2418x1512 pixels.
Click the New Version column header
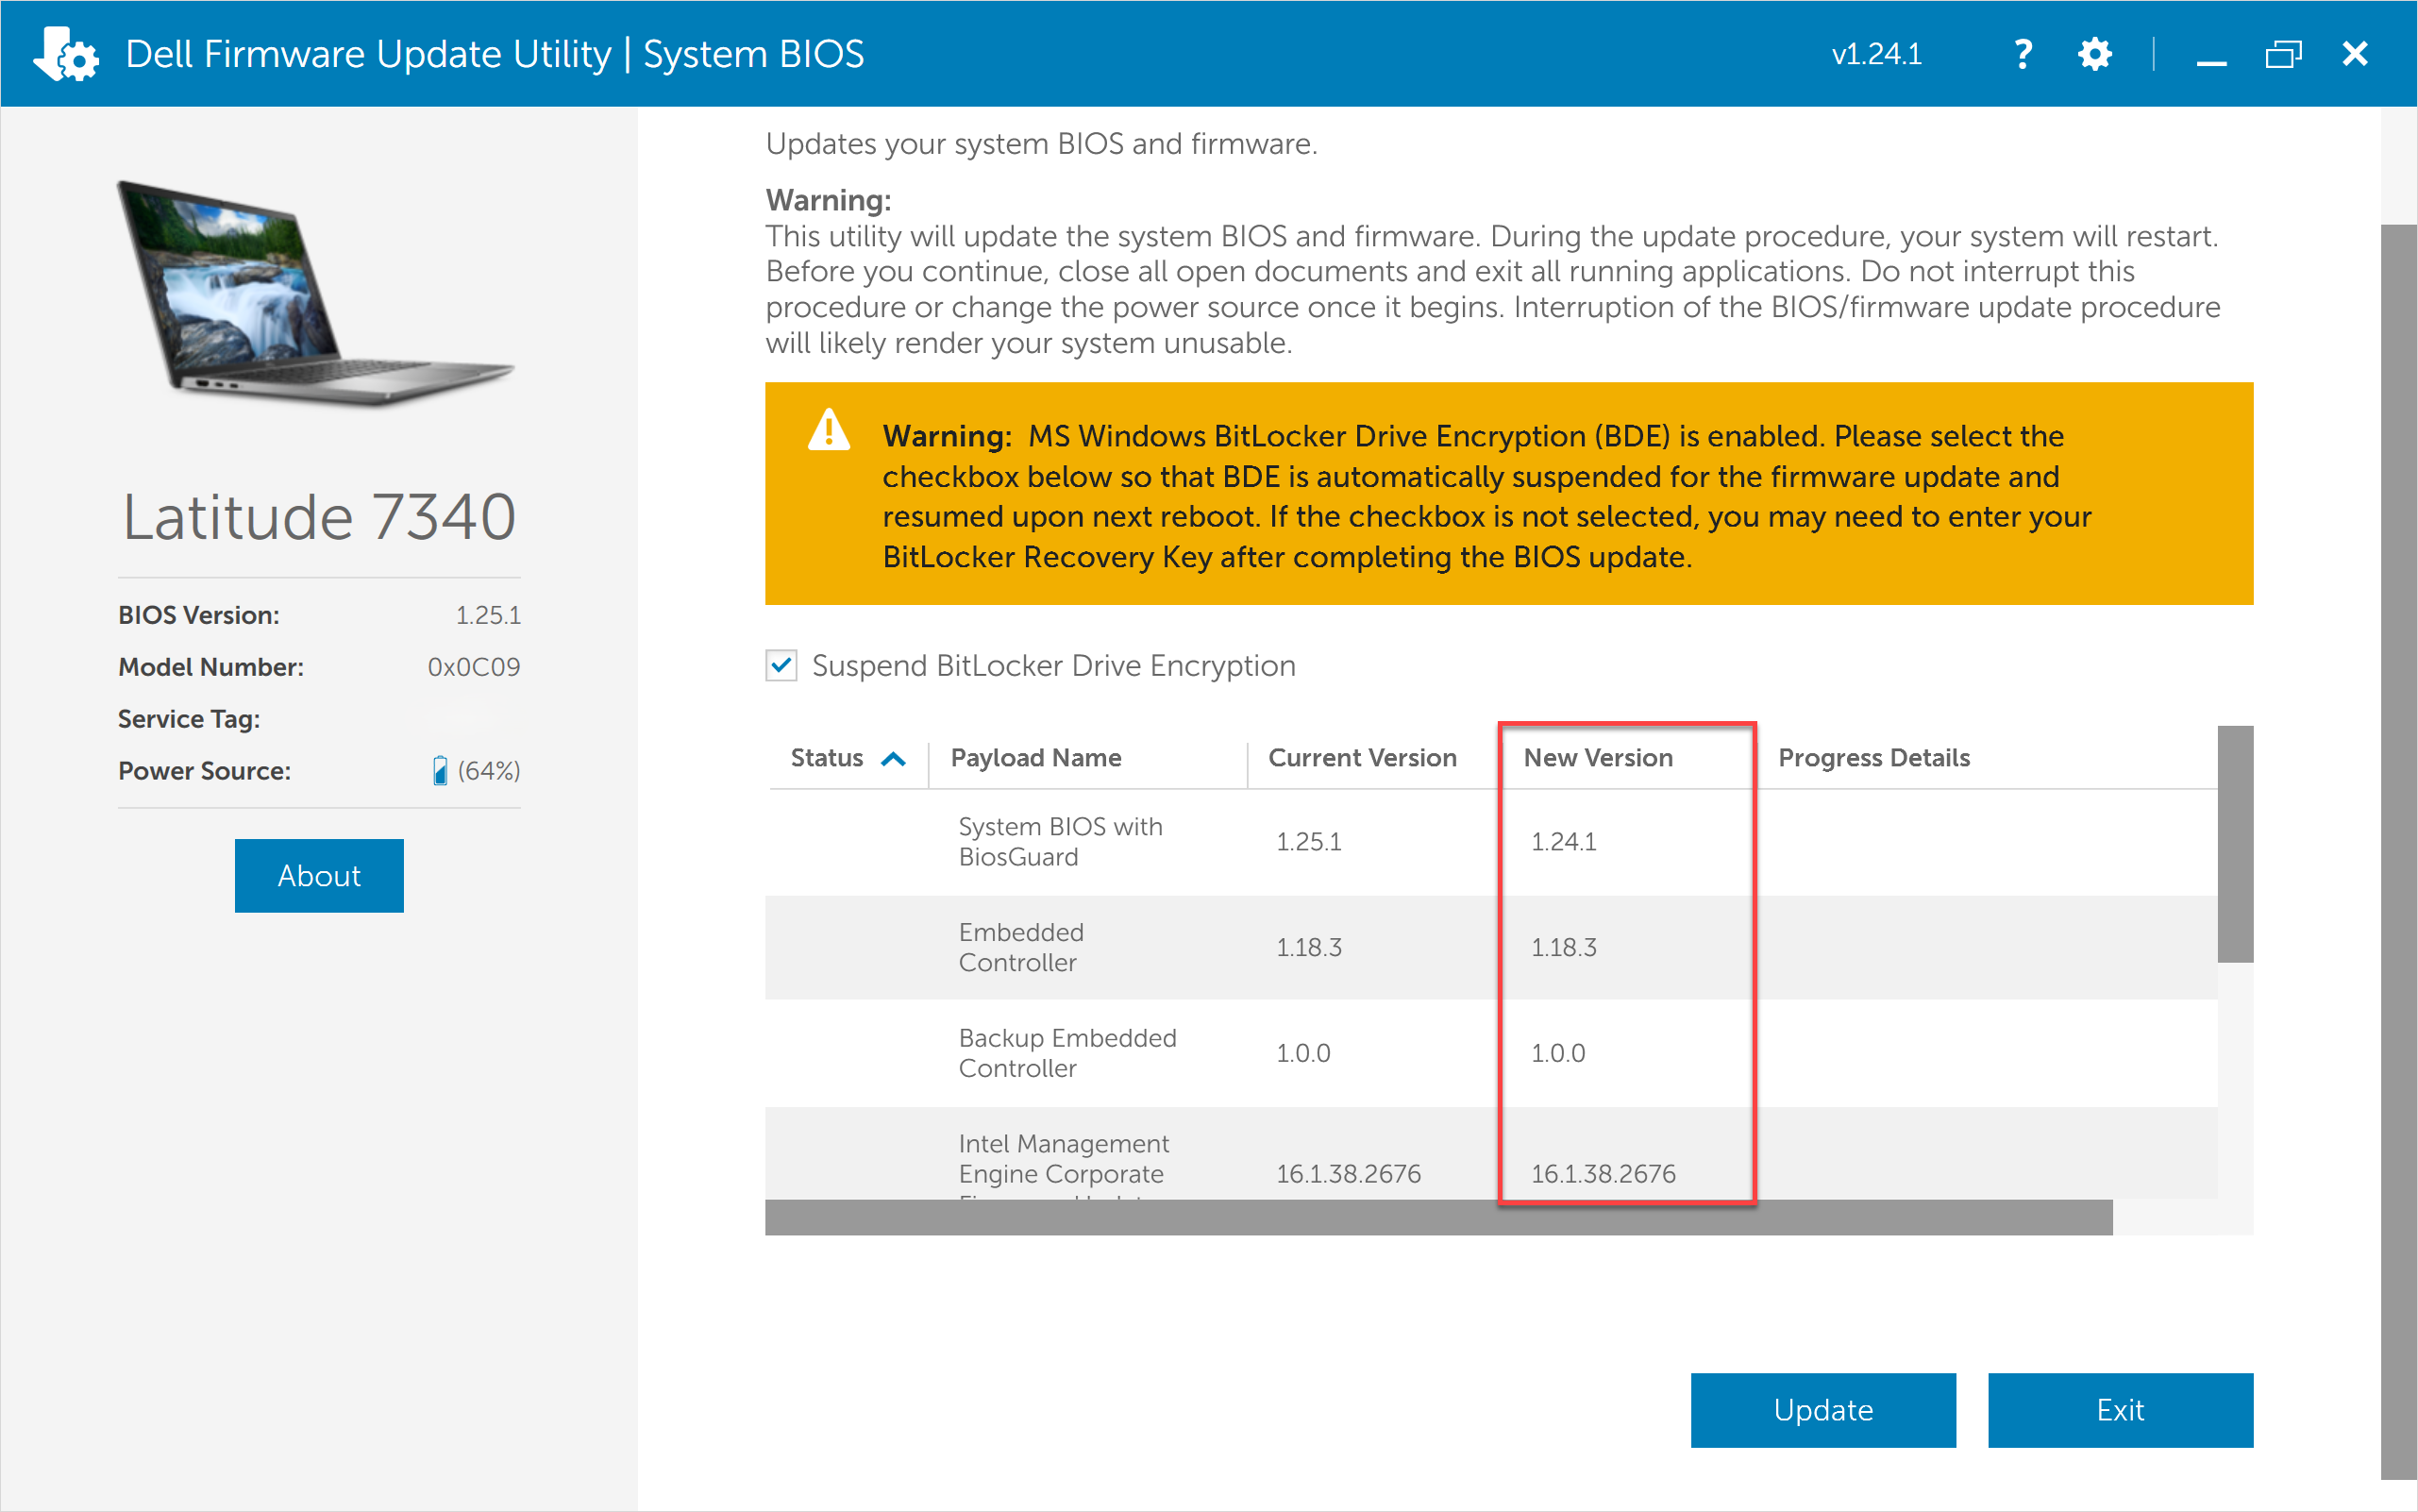[x=1597, y=758]
